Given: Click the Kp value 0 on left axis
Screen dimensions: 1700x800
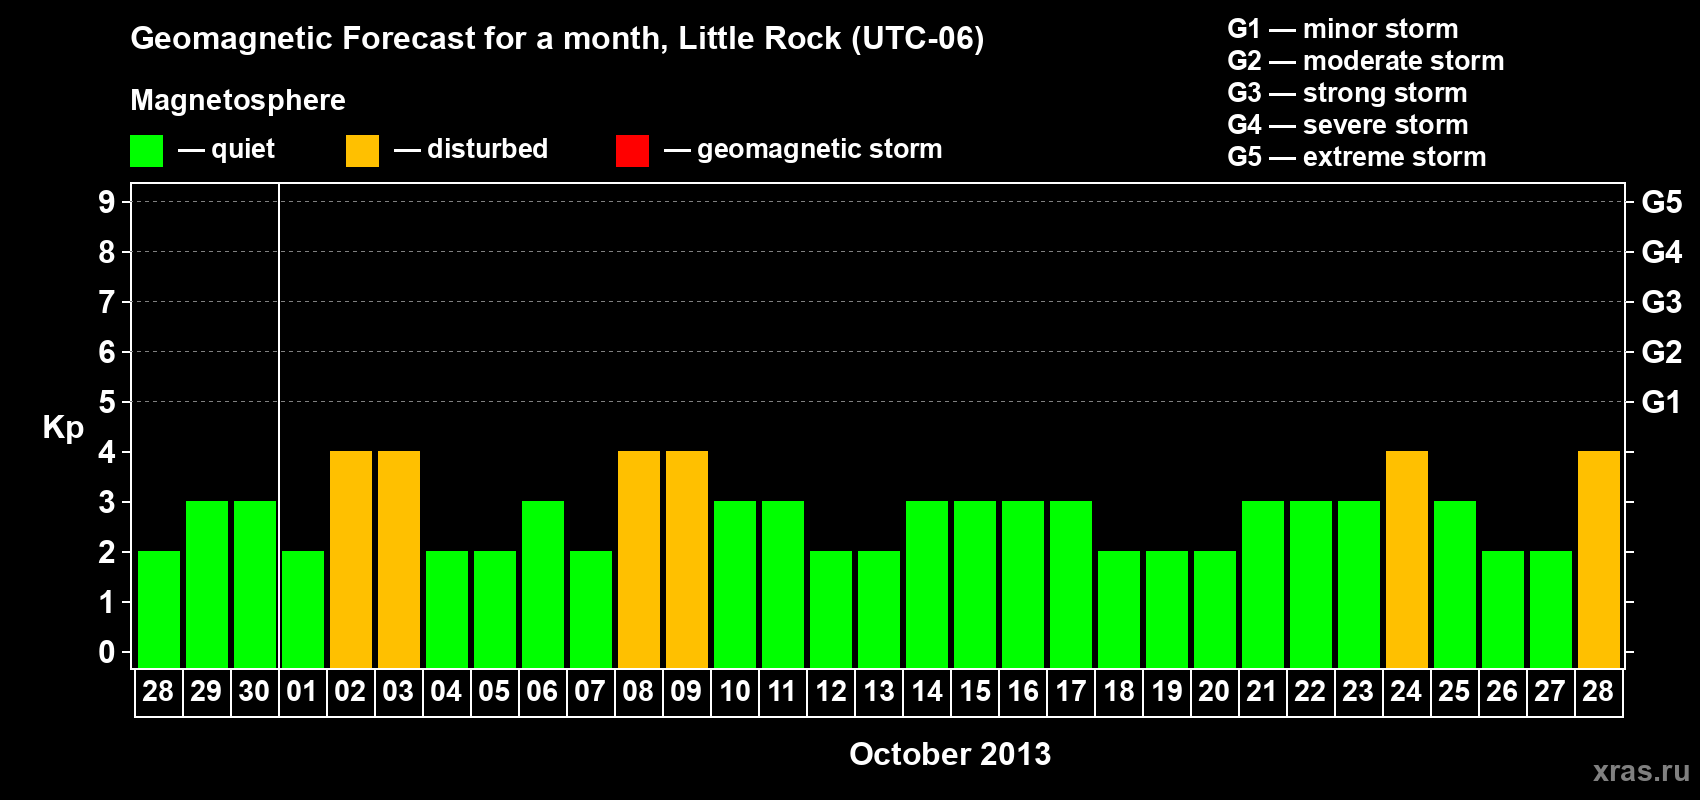Looking at the screenshot, I should pyautogui.click(x=107, y=652).
